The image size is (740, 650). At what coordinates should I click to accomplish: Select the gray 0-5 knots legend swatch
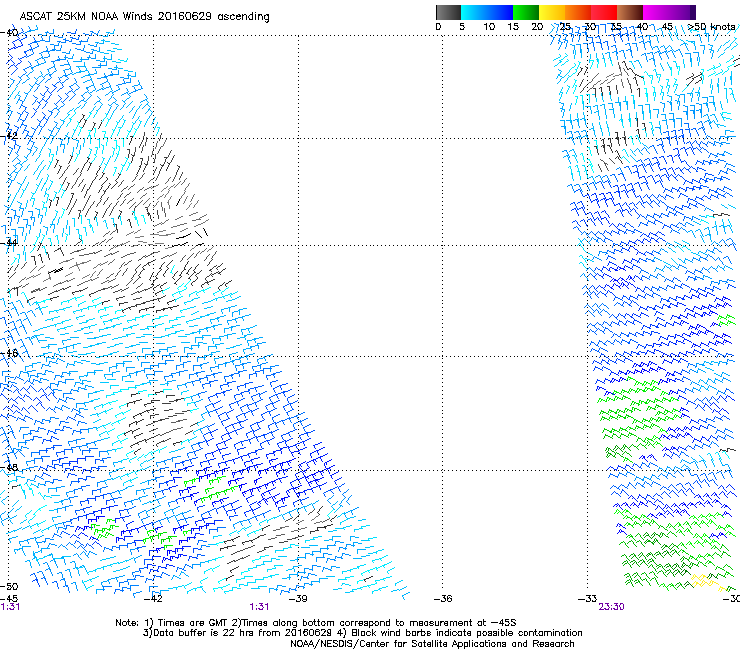[x=448, y=12]
